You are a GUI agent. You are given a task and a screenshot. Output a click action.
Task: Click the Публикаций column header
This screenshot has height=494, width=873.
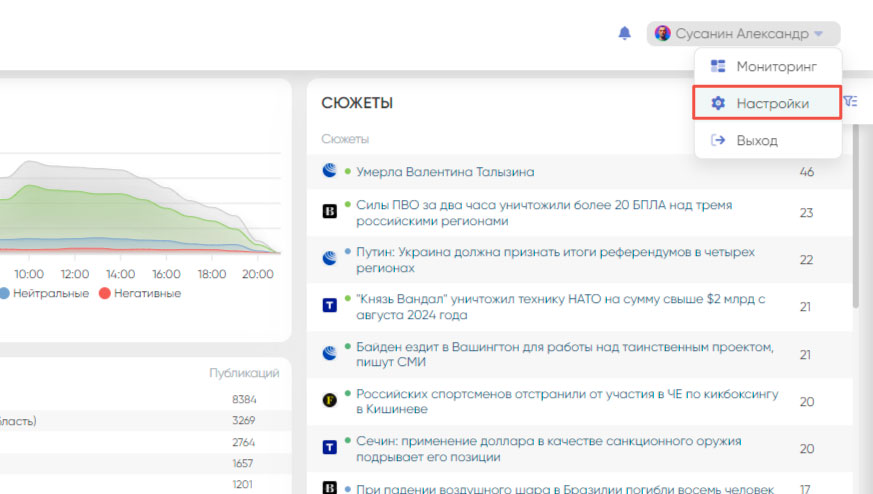[243, 373]
